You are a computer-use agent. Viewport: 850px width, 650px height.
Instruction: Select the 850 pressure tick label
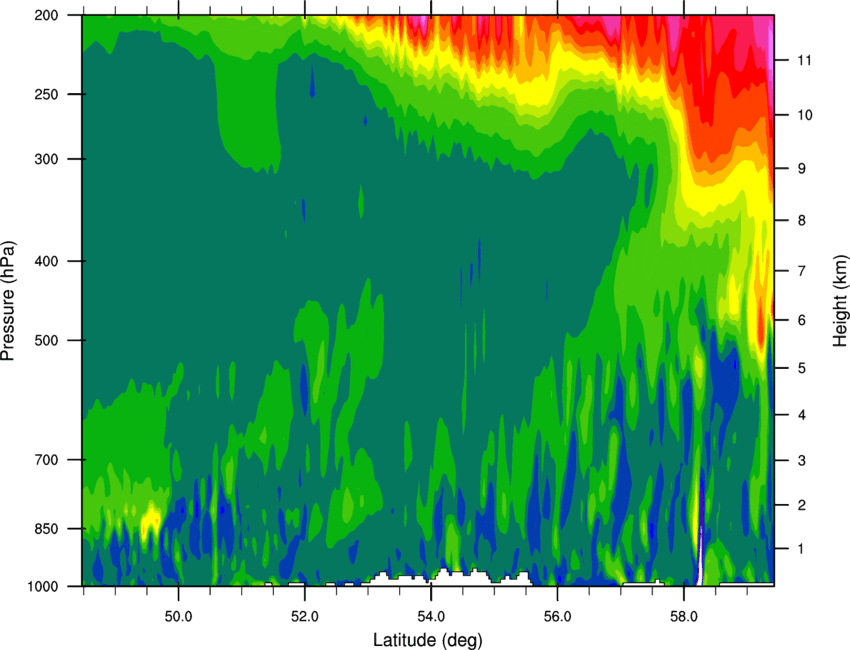pyautogui.click(x=46, y=529)
